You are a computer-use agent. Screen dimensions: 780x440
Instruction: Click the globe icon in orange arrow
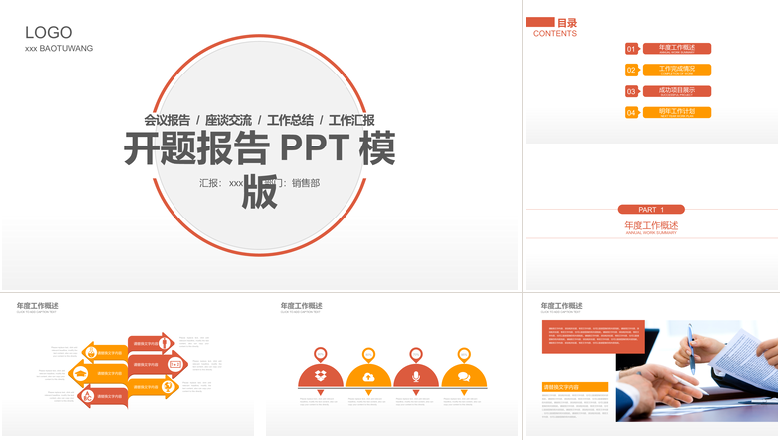169,386
